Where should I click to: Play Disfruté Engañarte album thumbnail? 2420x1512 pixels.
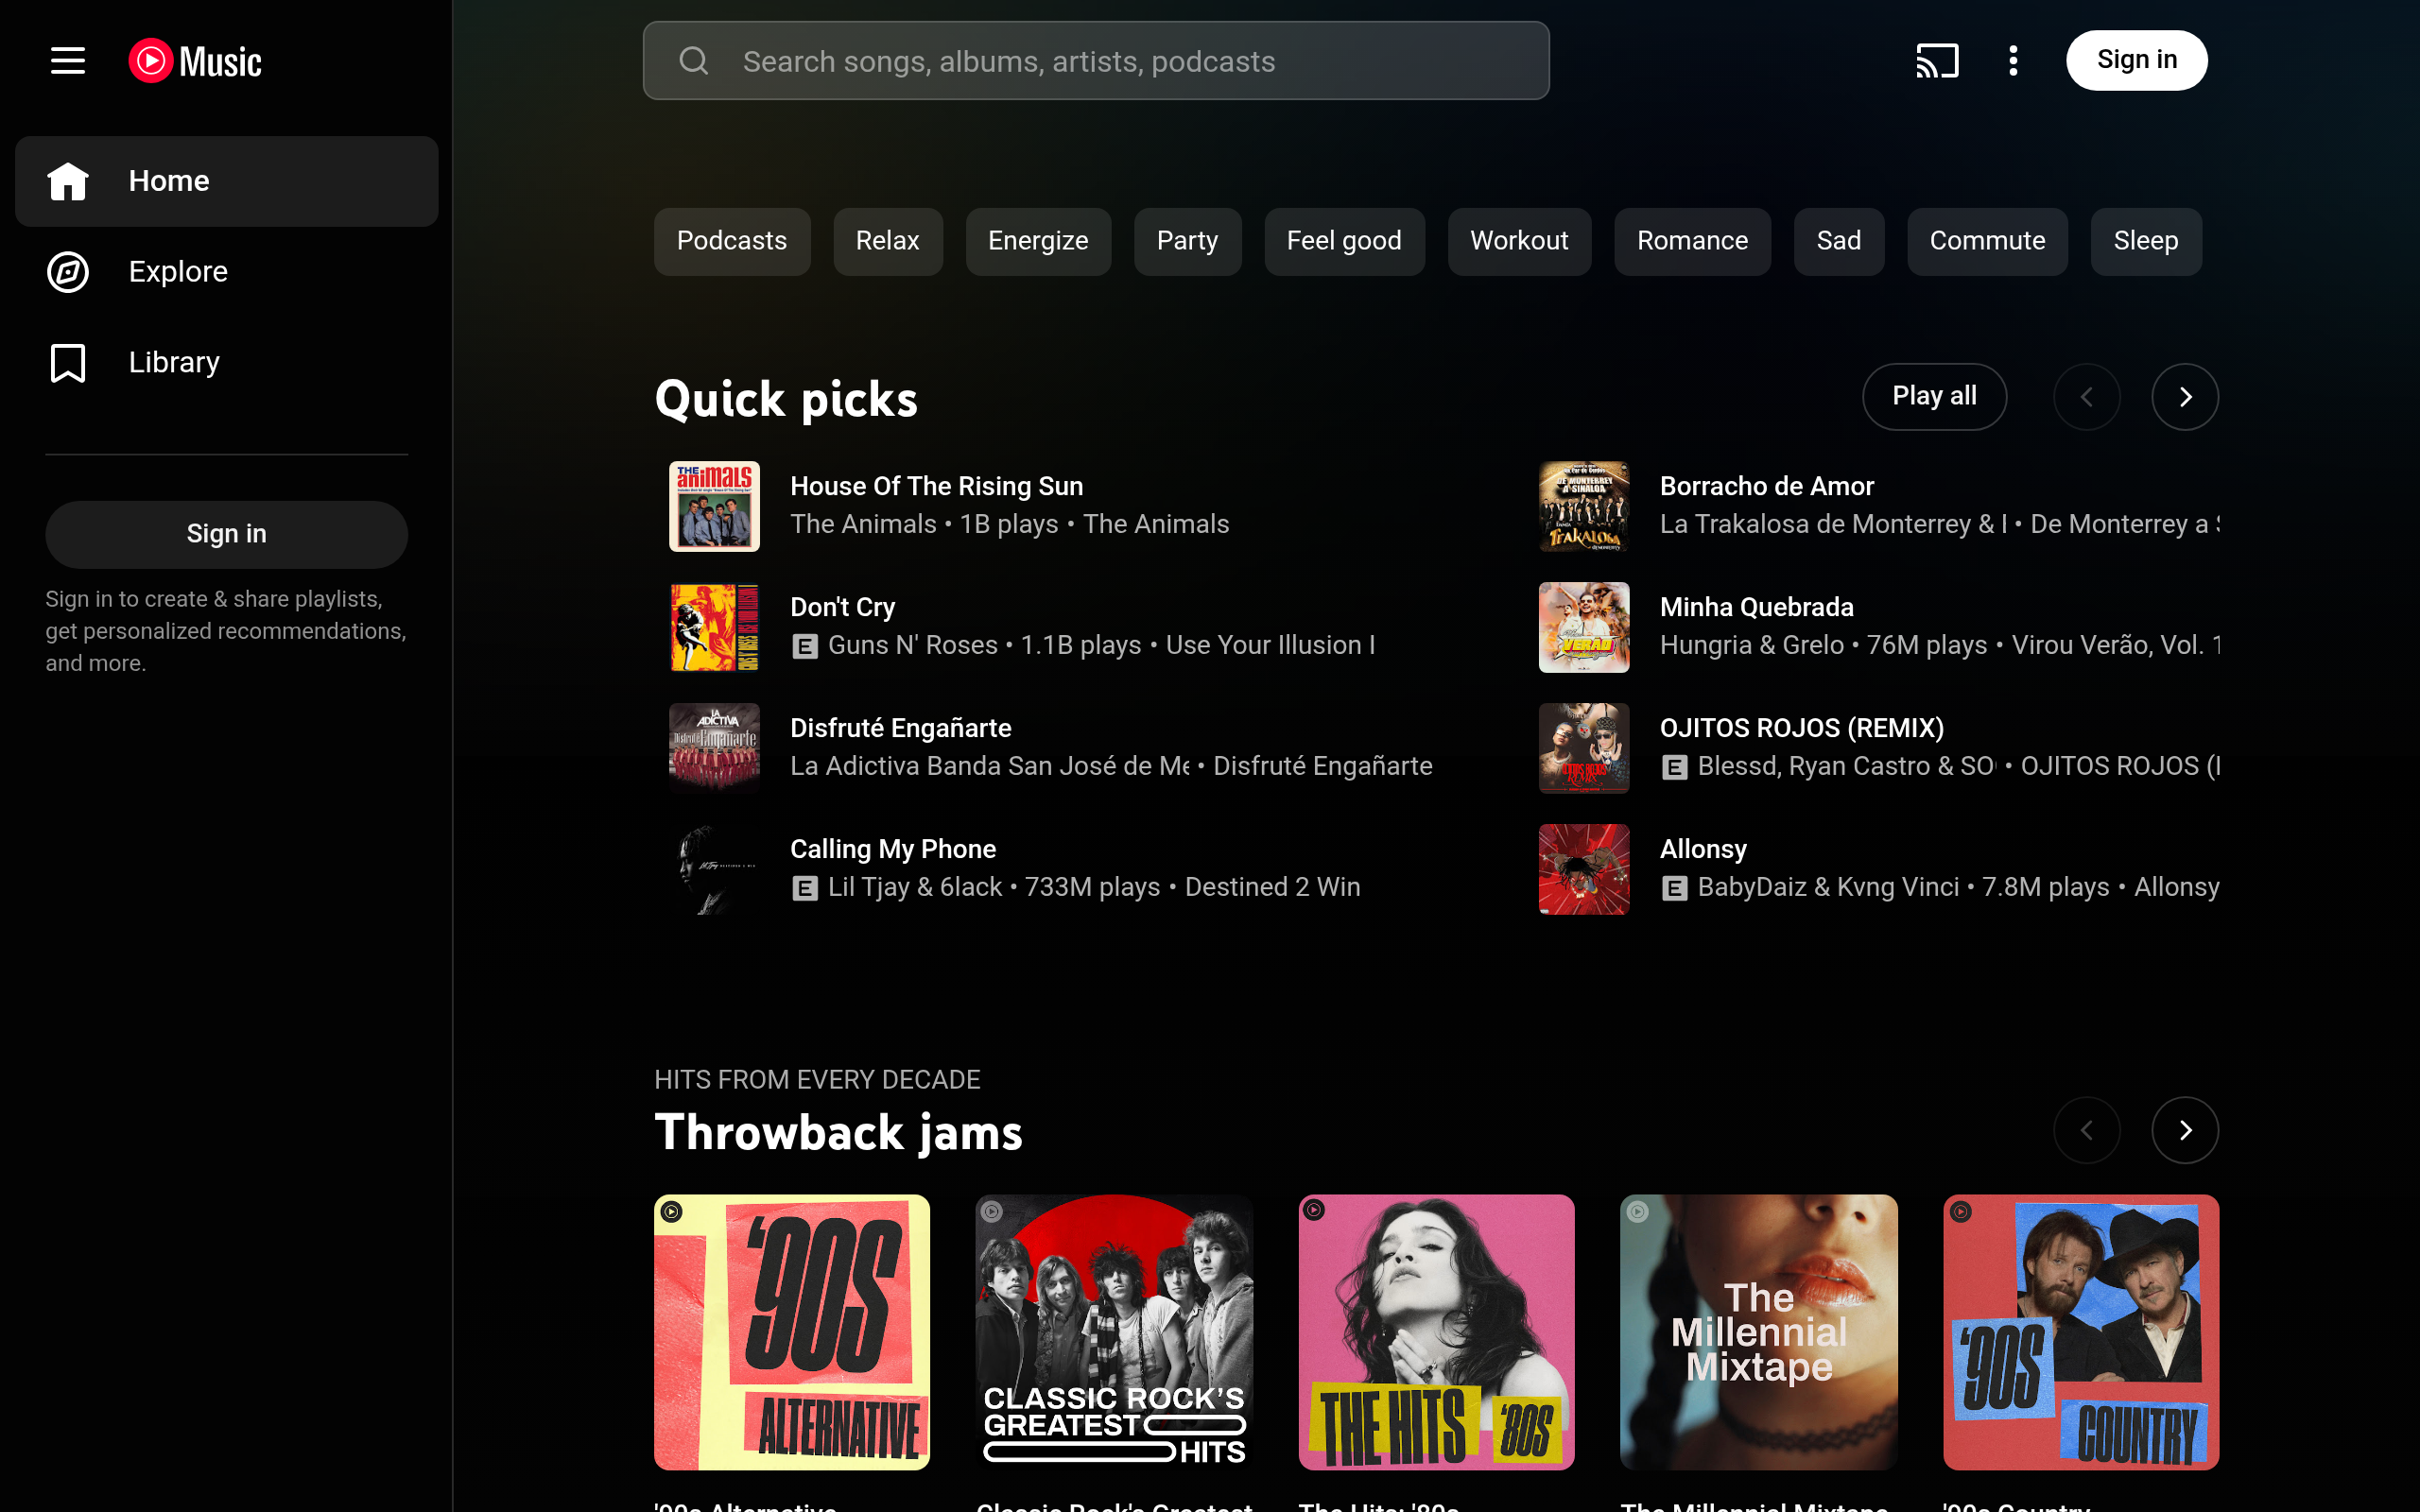pos(714,748)
